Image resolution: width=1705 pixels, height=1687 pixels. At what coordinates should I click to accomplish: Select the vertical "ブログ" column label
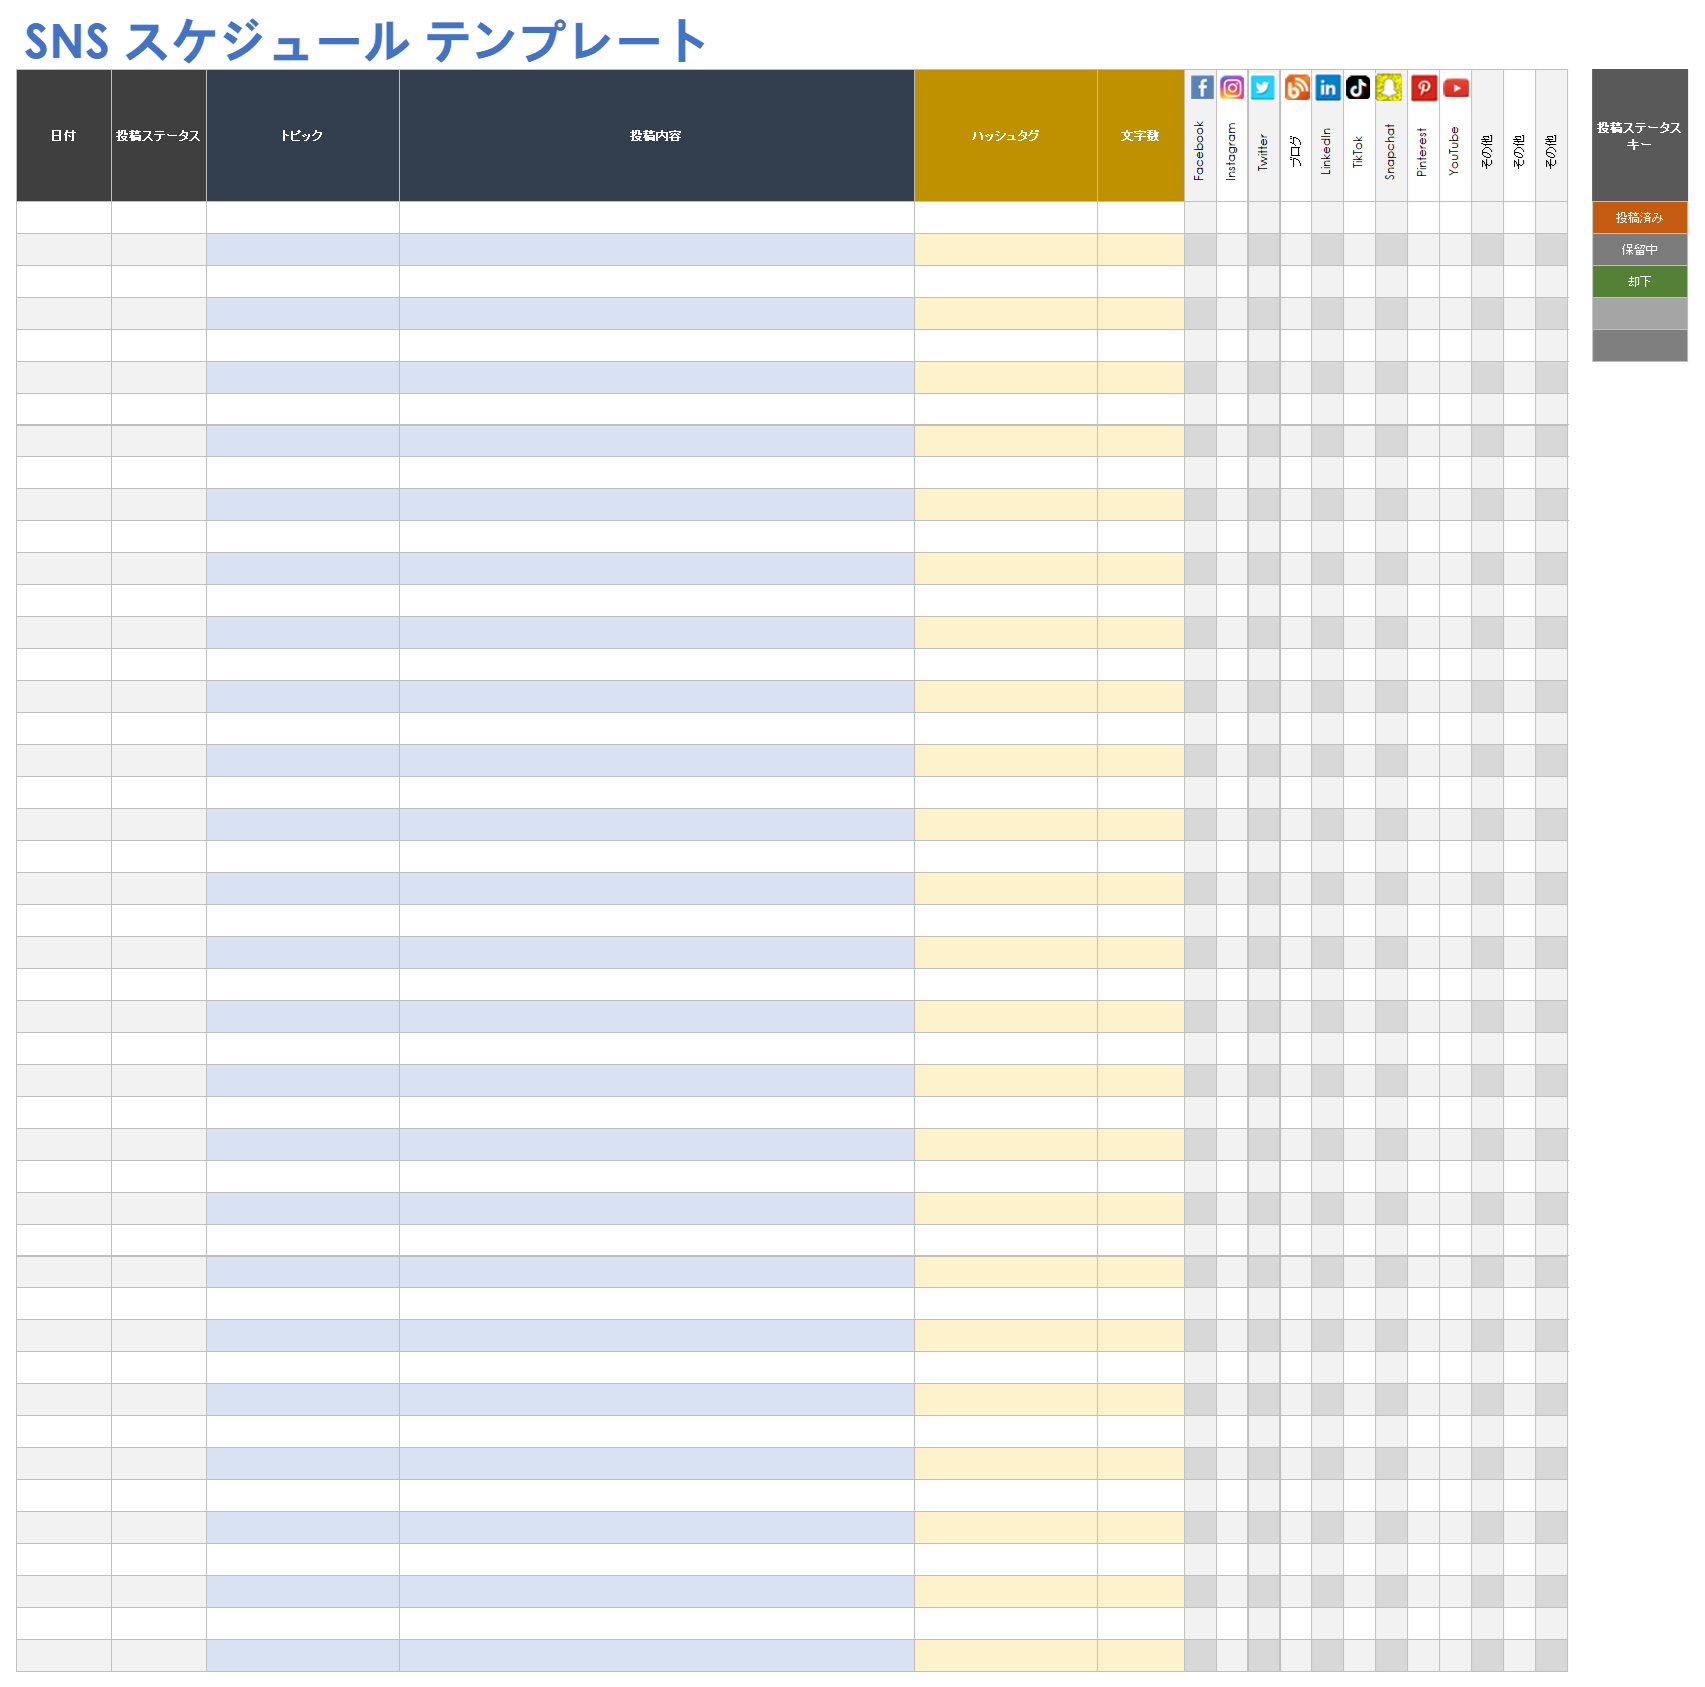1295,151
